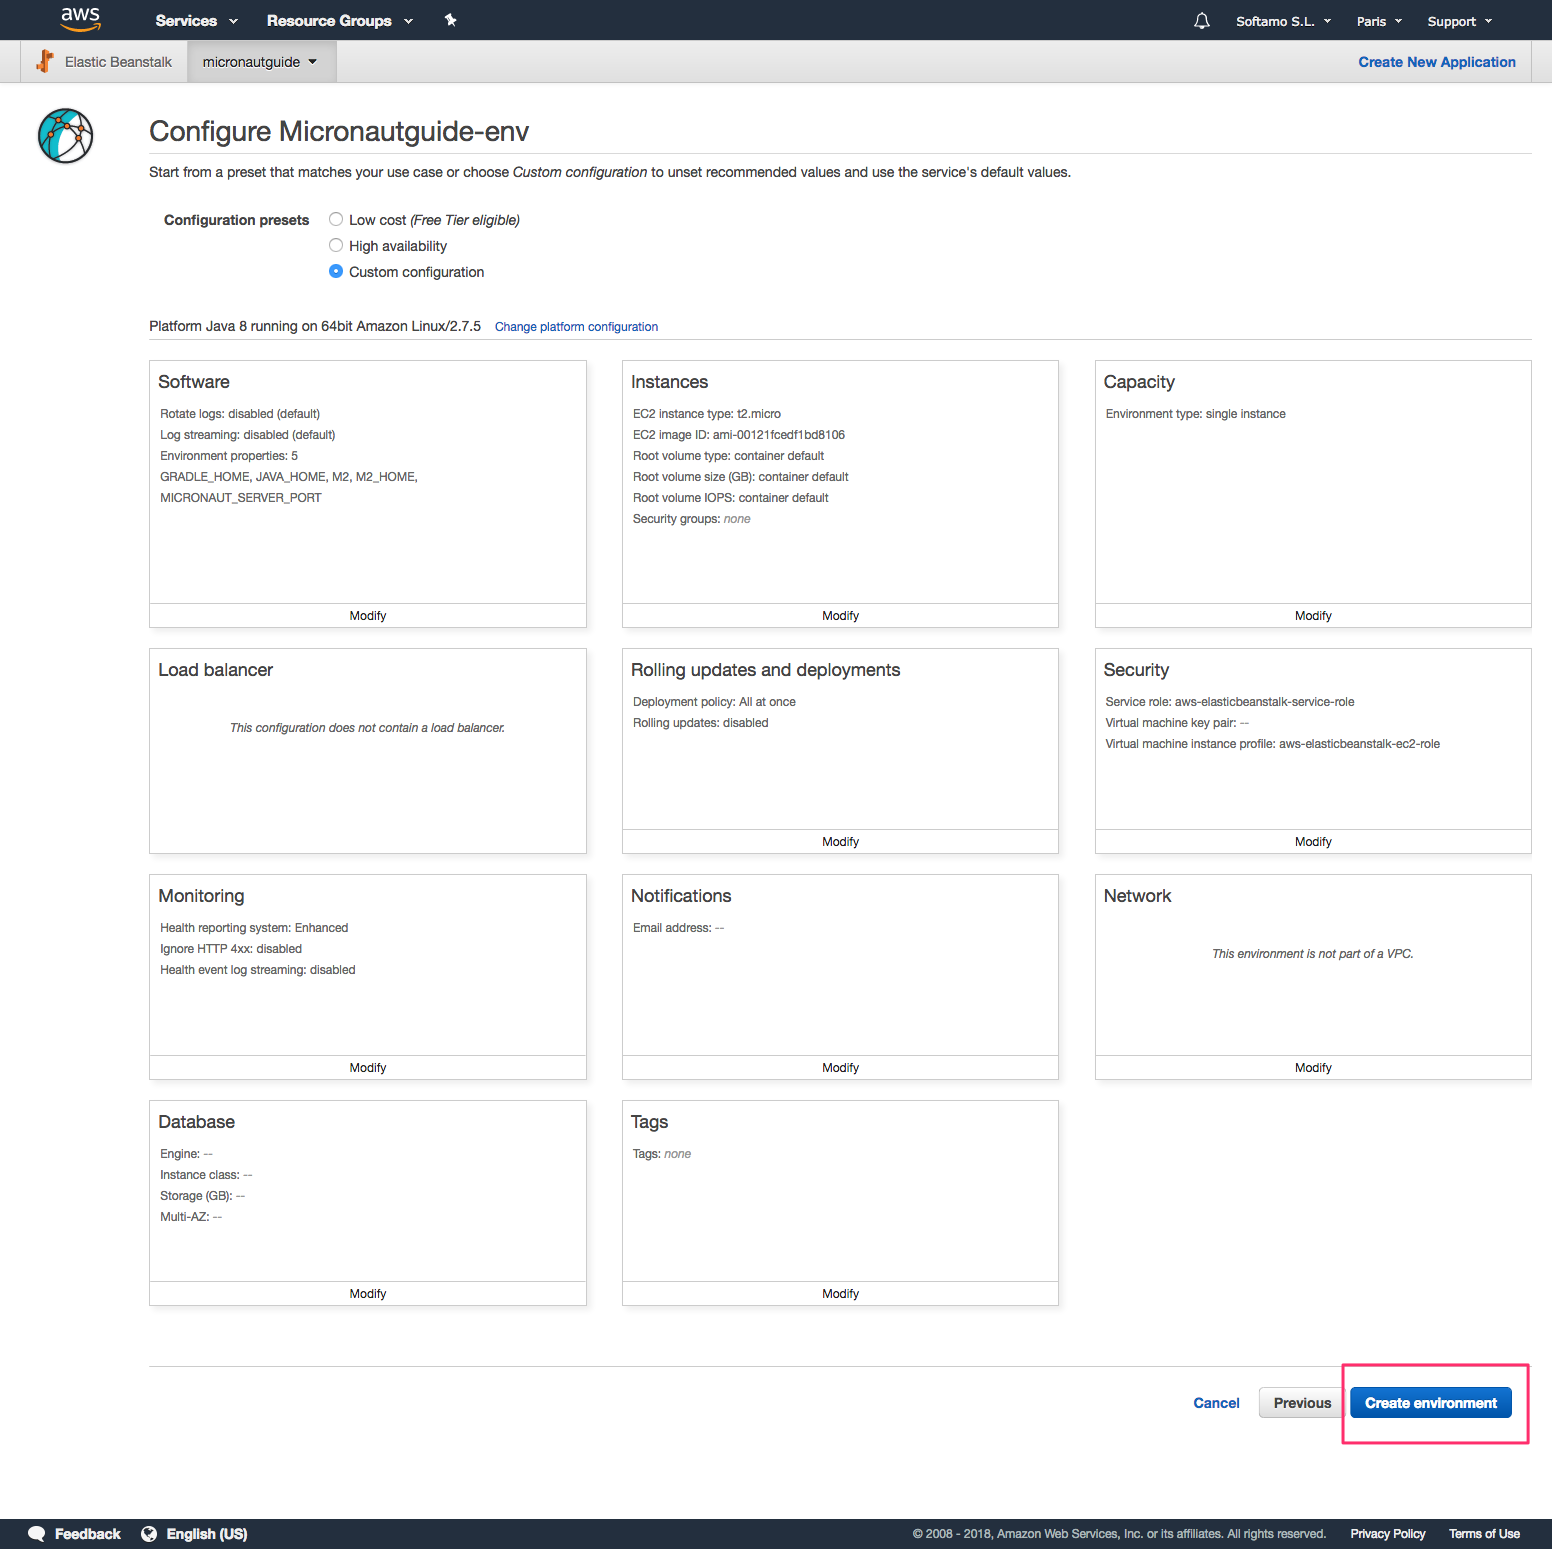Open the Support menu
Image resolution: width=1552 pixels, height=1549 pixels.
tap(1459, 21)
